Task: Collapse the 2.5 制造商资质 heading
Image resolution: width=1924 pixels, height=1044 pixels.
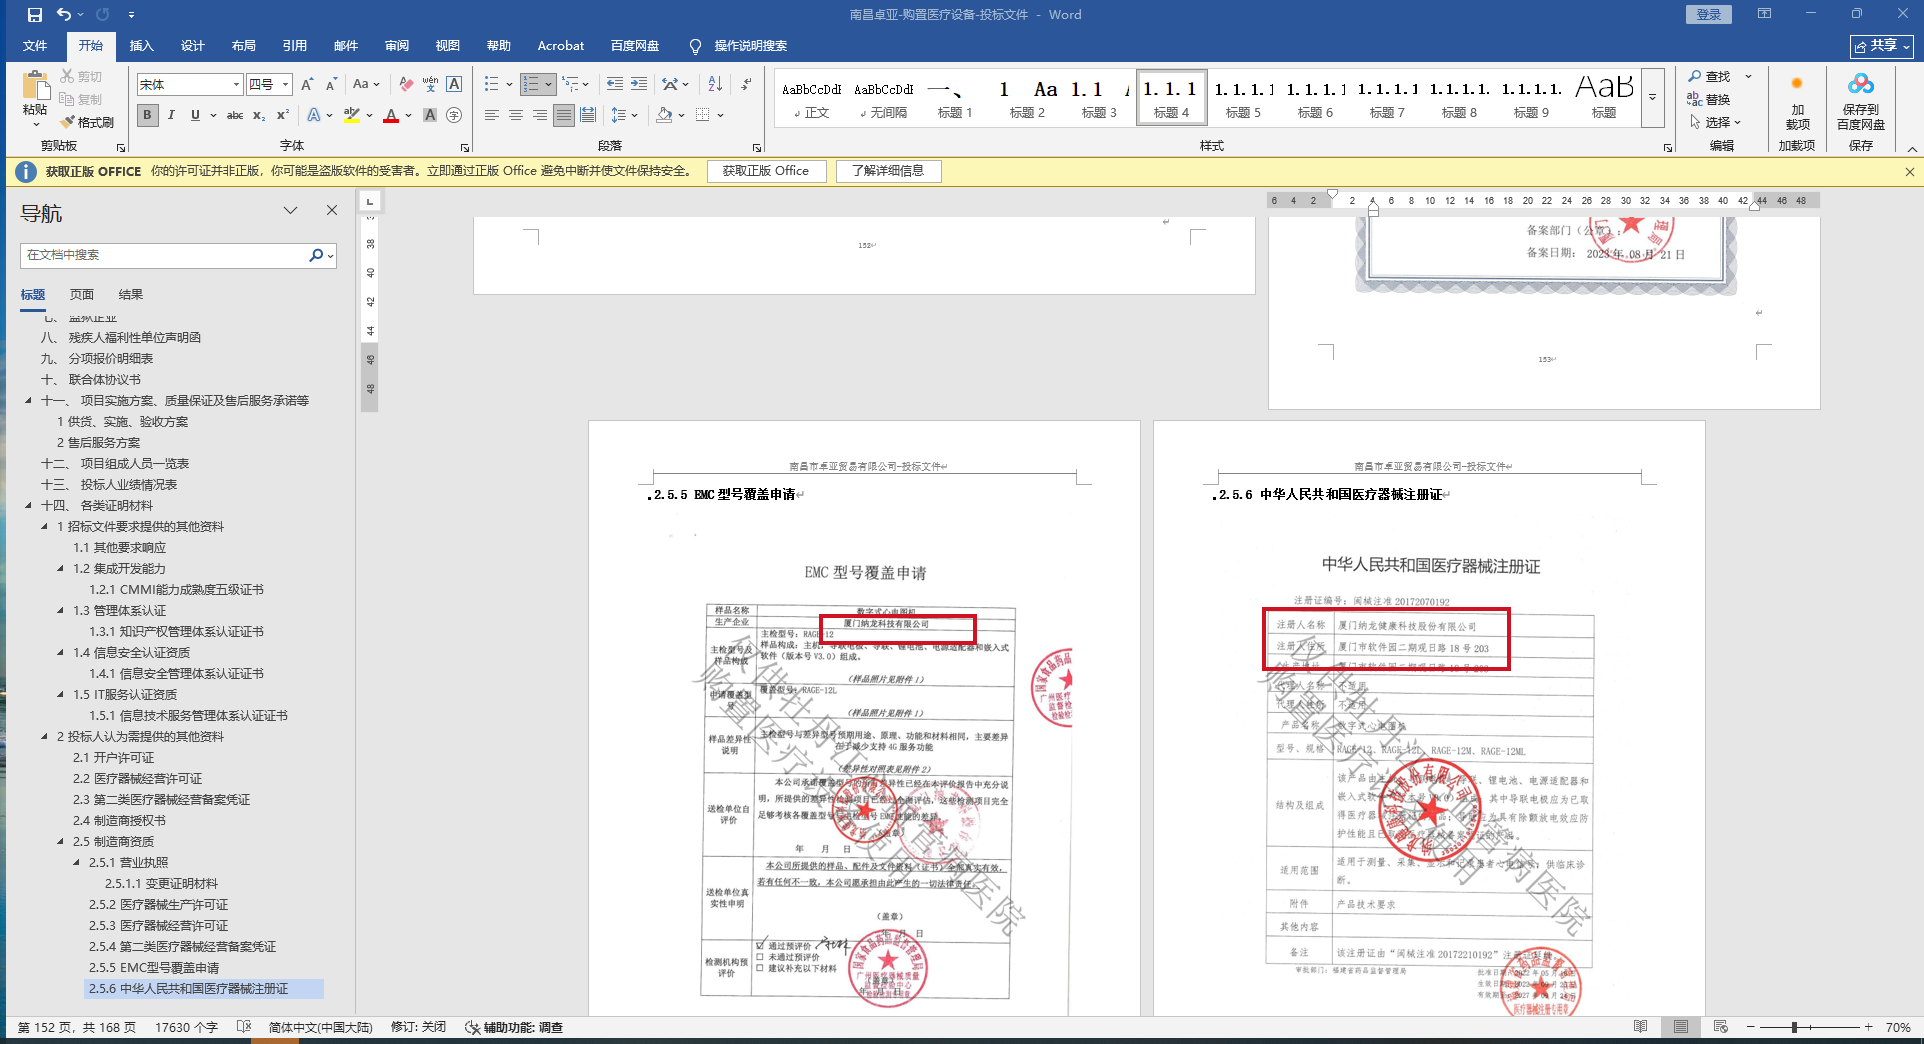Action: 60,842
